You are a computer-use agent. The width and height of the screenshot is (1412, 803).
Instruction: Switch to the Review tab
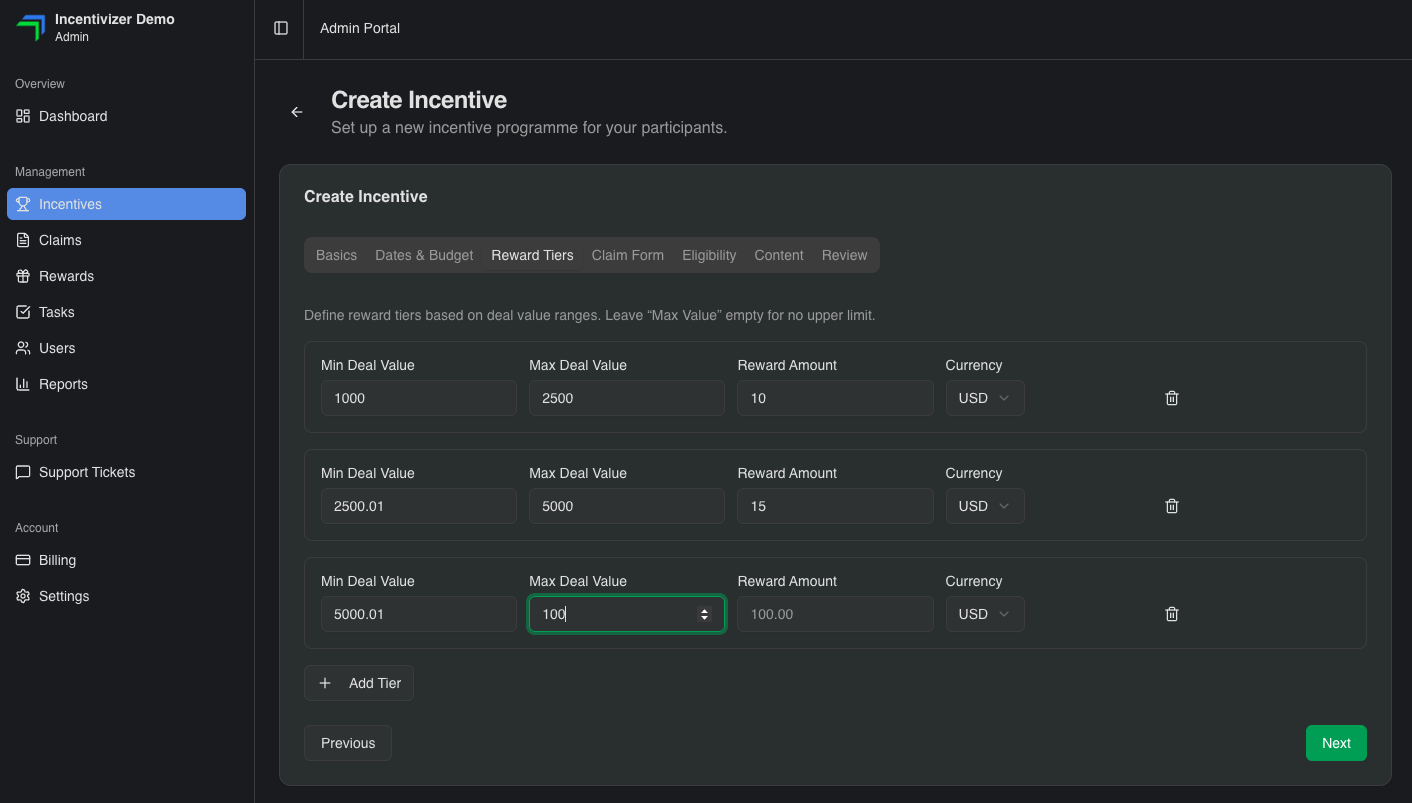(844, 255)
